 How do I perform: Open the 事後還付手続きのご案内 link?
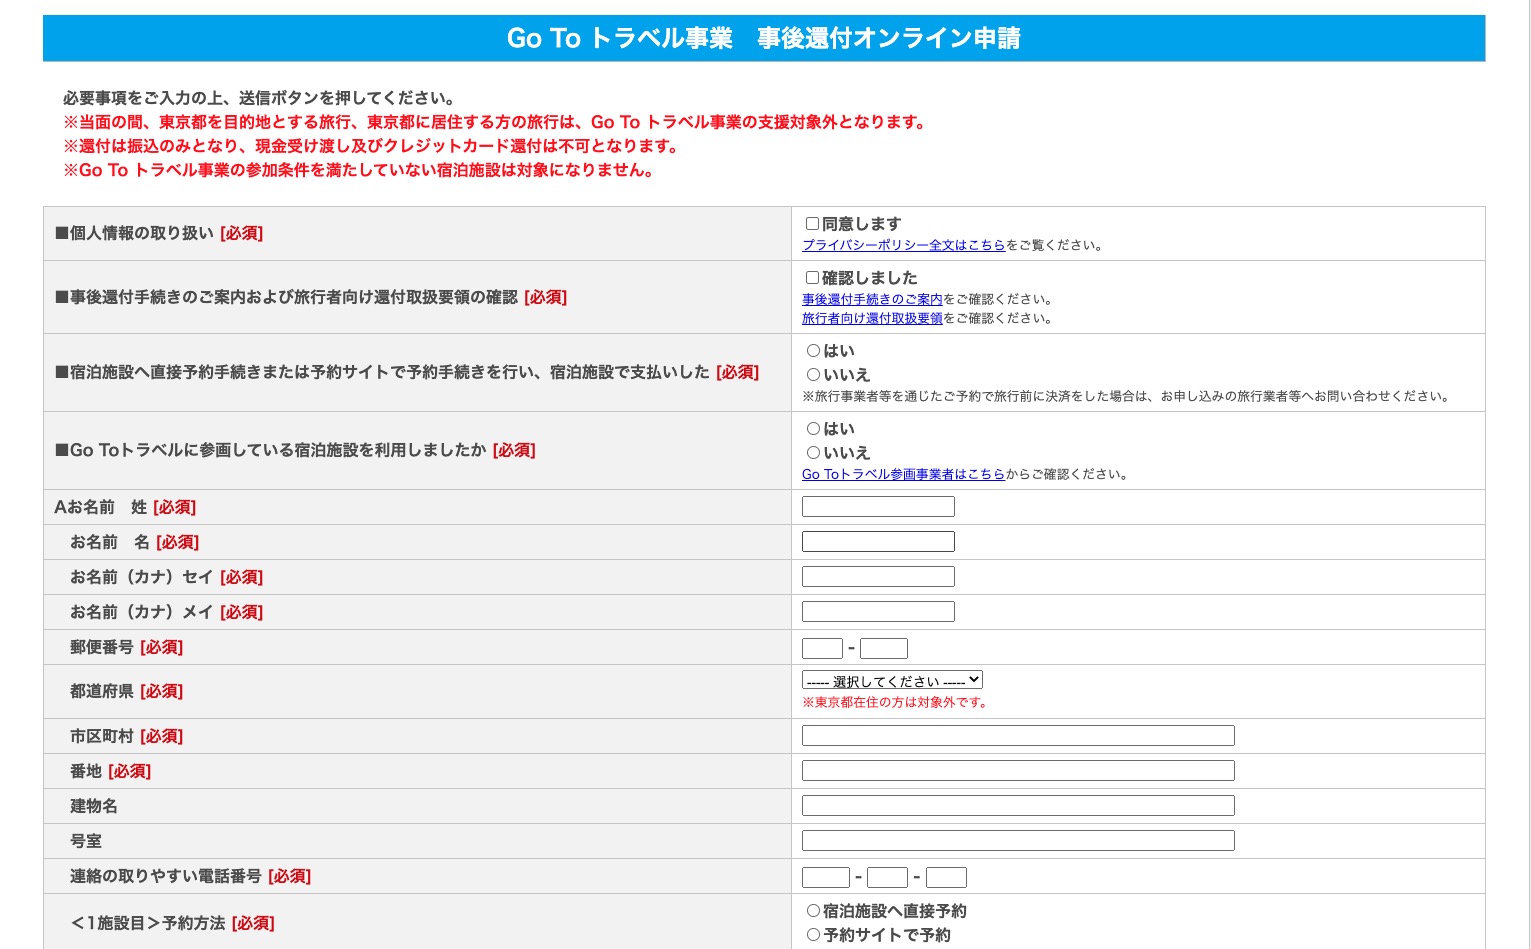[872, 299]
